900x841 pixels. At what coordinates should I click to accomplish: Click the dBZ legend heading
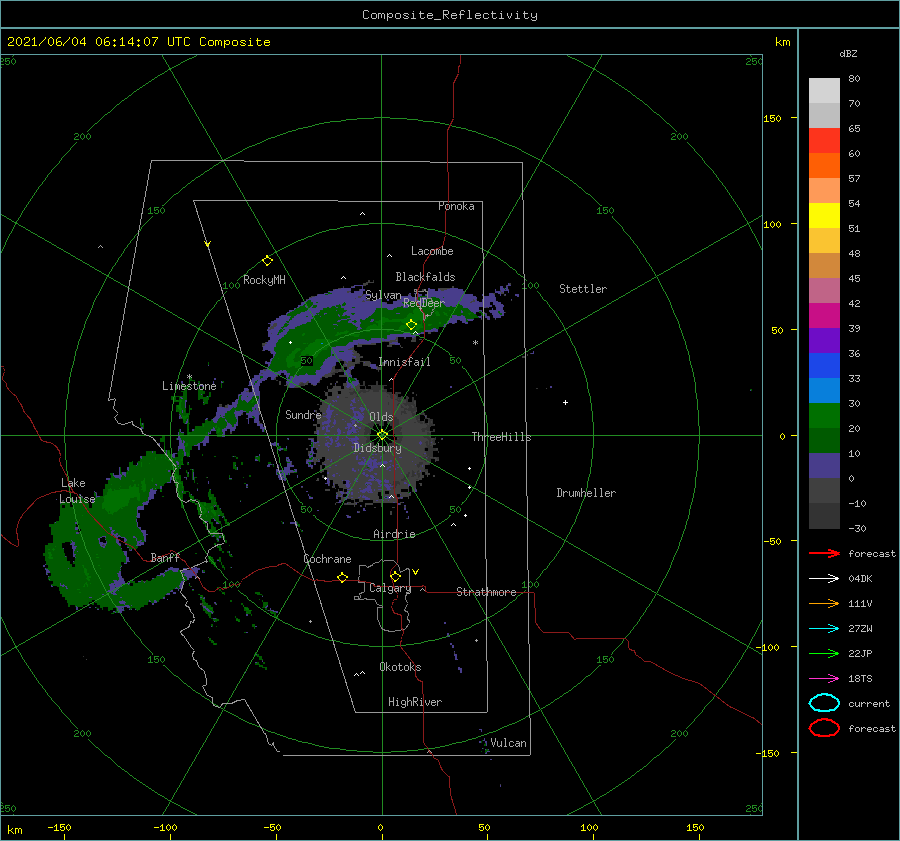(x=848, y=54)
